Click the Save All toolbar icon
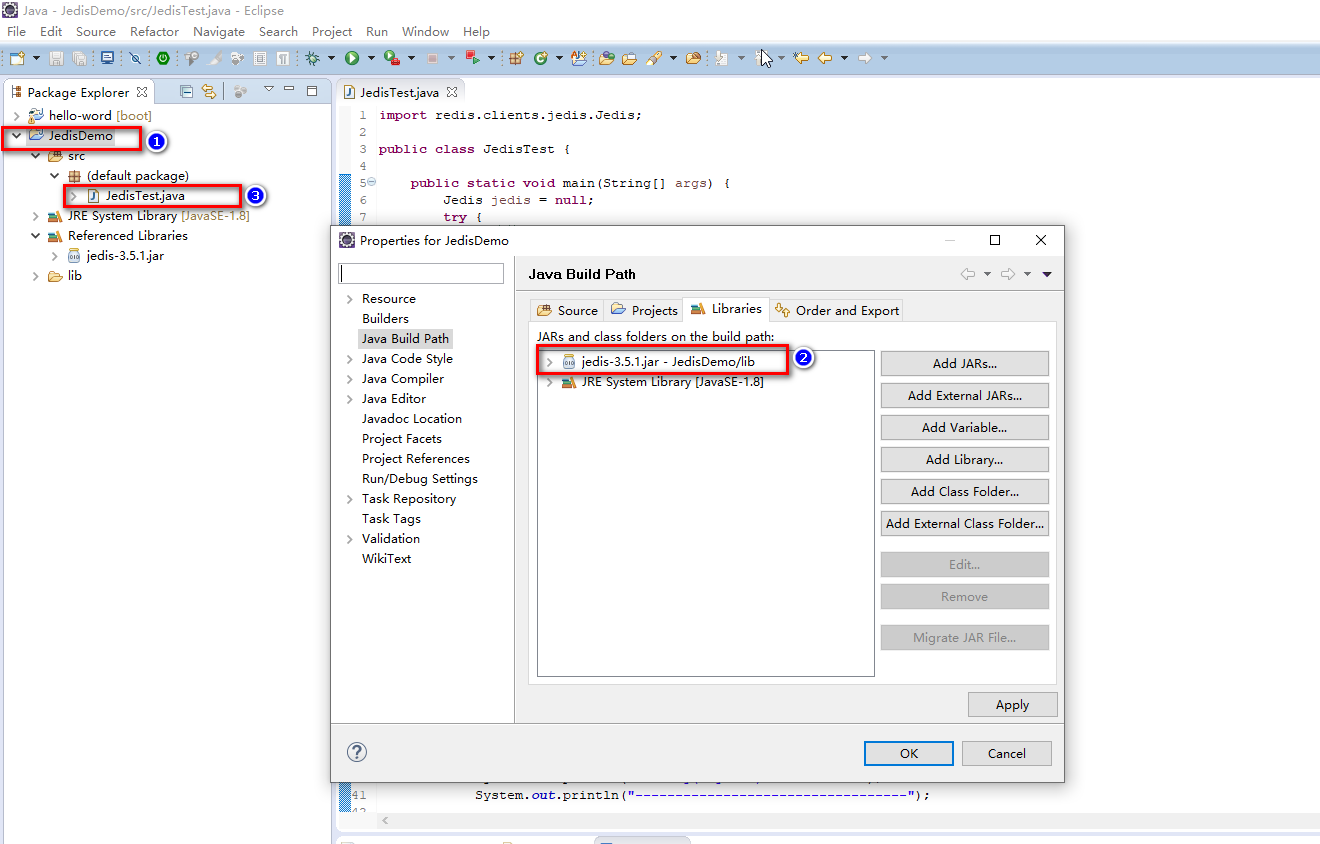This screenshot has width=1320, height=844. (x=78, y=57)
